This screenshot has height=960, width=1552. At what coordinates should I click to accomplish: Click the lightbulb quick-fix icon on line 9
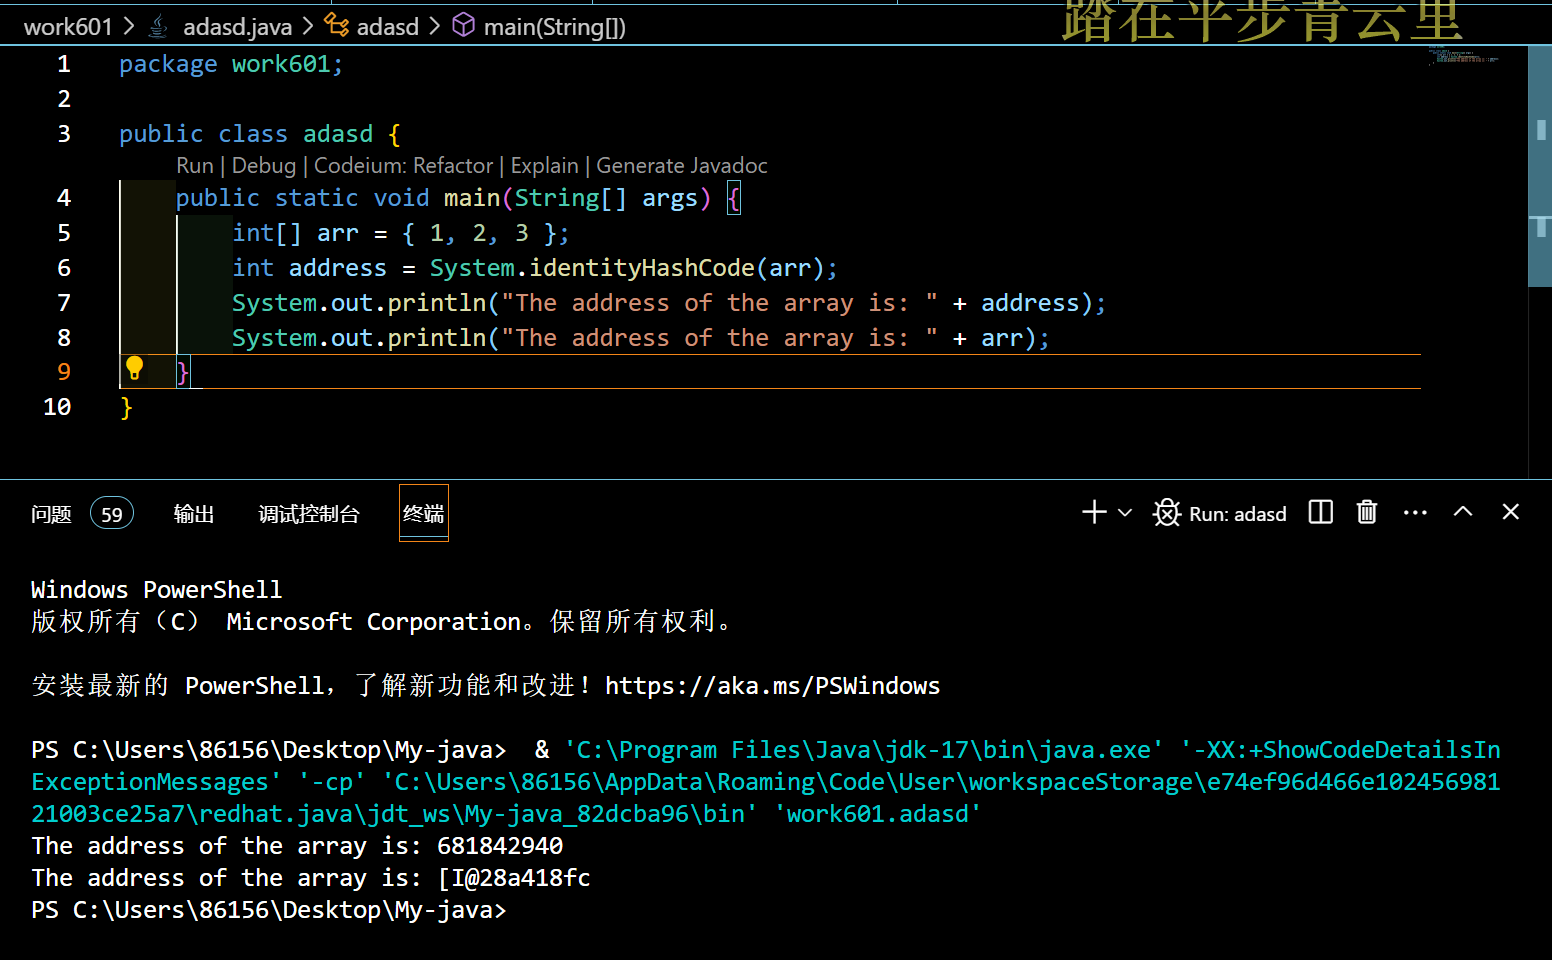click(x=134, y=369)
